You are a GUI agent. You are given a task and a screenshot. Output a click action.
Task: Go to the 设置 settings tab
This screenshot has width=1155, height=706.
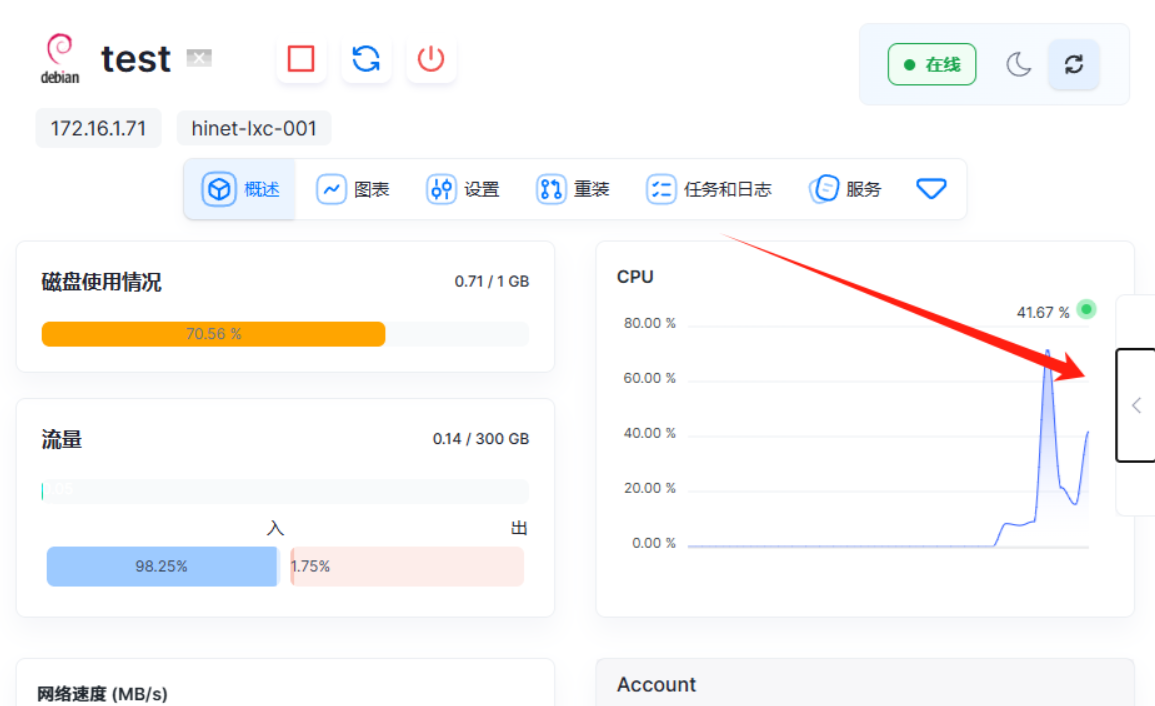tap(463, 189)
